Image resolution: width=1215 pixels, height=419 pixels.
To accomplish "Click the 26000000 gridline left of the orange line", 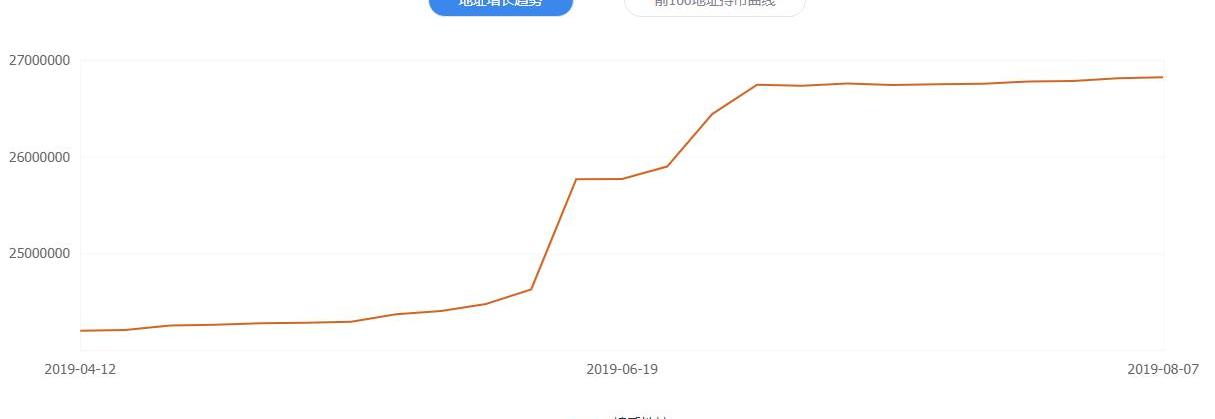I will pyautogui.click(x=300, y=157).
